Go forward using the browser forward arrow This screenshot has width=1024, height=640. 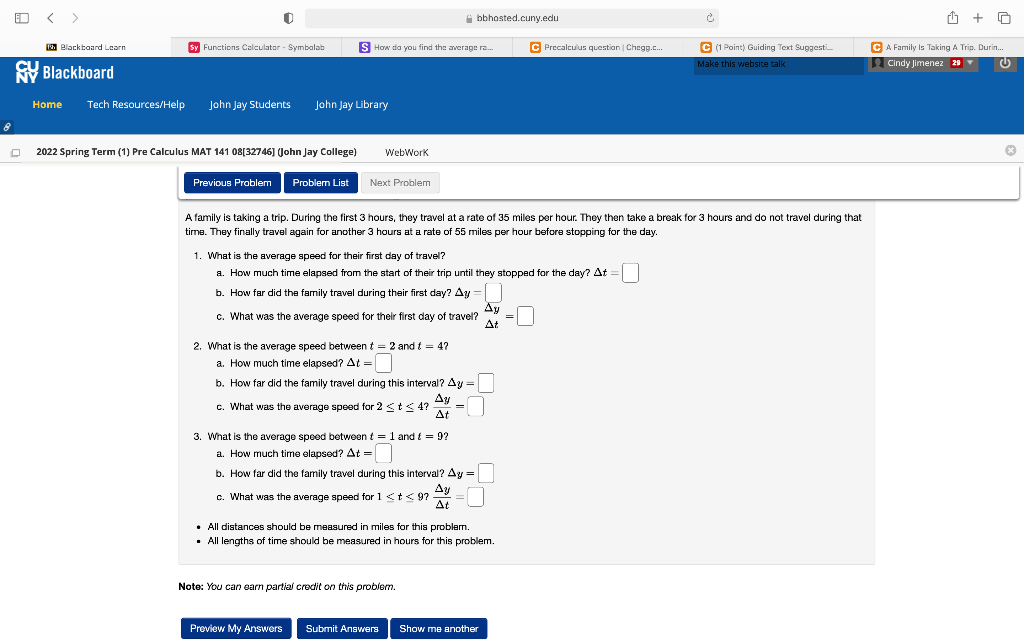[x=75, y=18]
